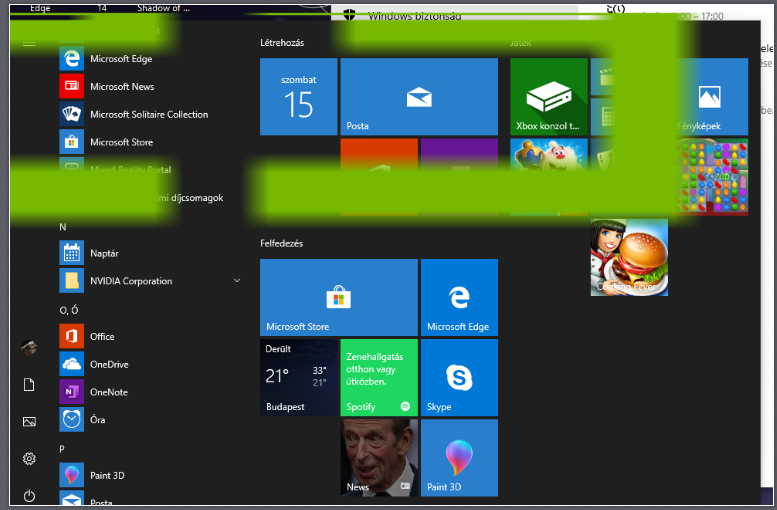777x510 pixels.
Task: Click the P letter header
Action: tap(62, 449)
